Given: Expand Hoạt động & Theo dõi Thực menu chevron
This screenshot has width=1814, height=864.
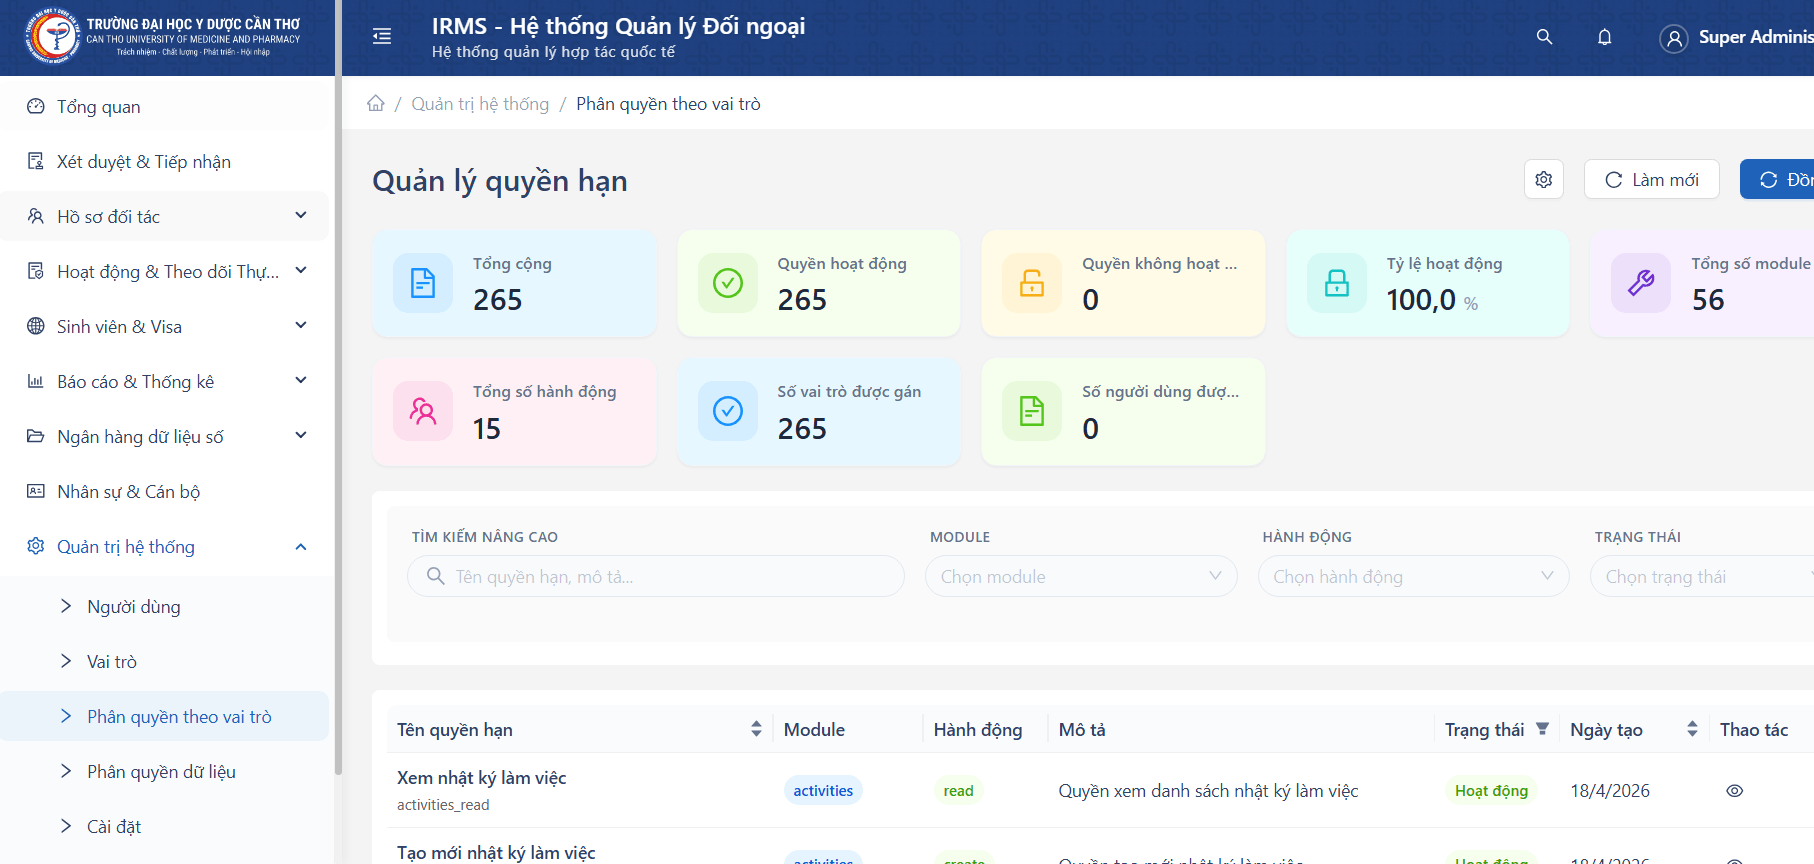Looking at the screenshot, I should coord(301,271).
